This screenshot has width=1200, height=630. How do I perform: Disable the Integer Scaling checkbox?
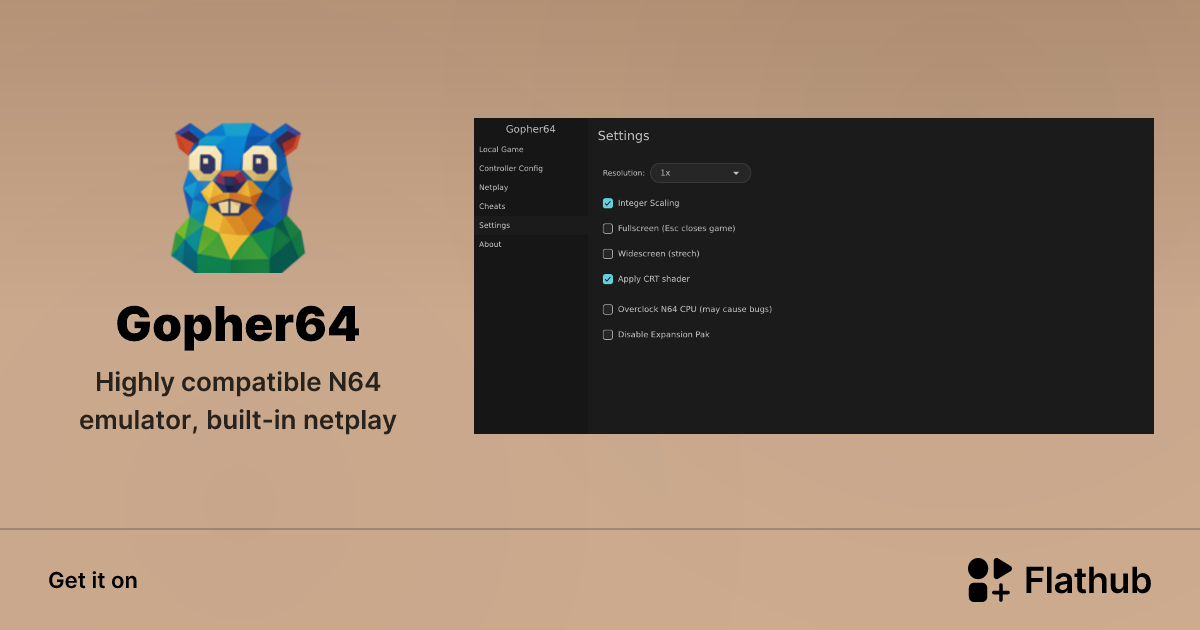coord(607,202)
